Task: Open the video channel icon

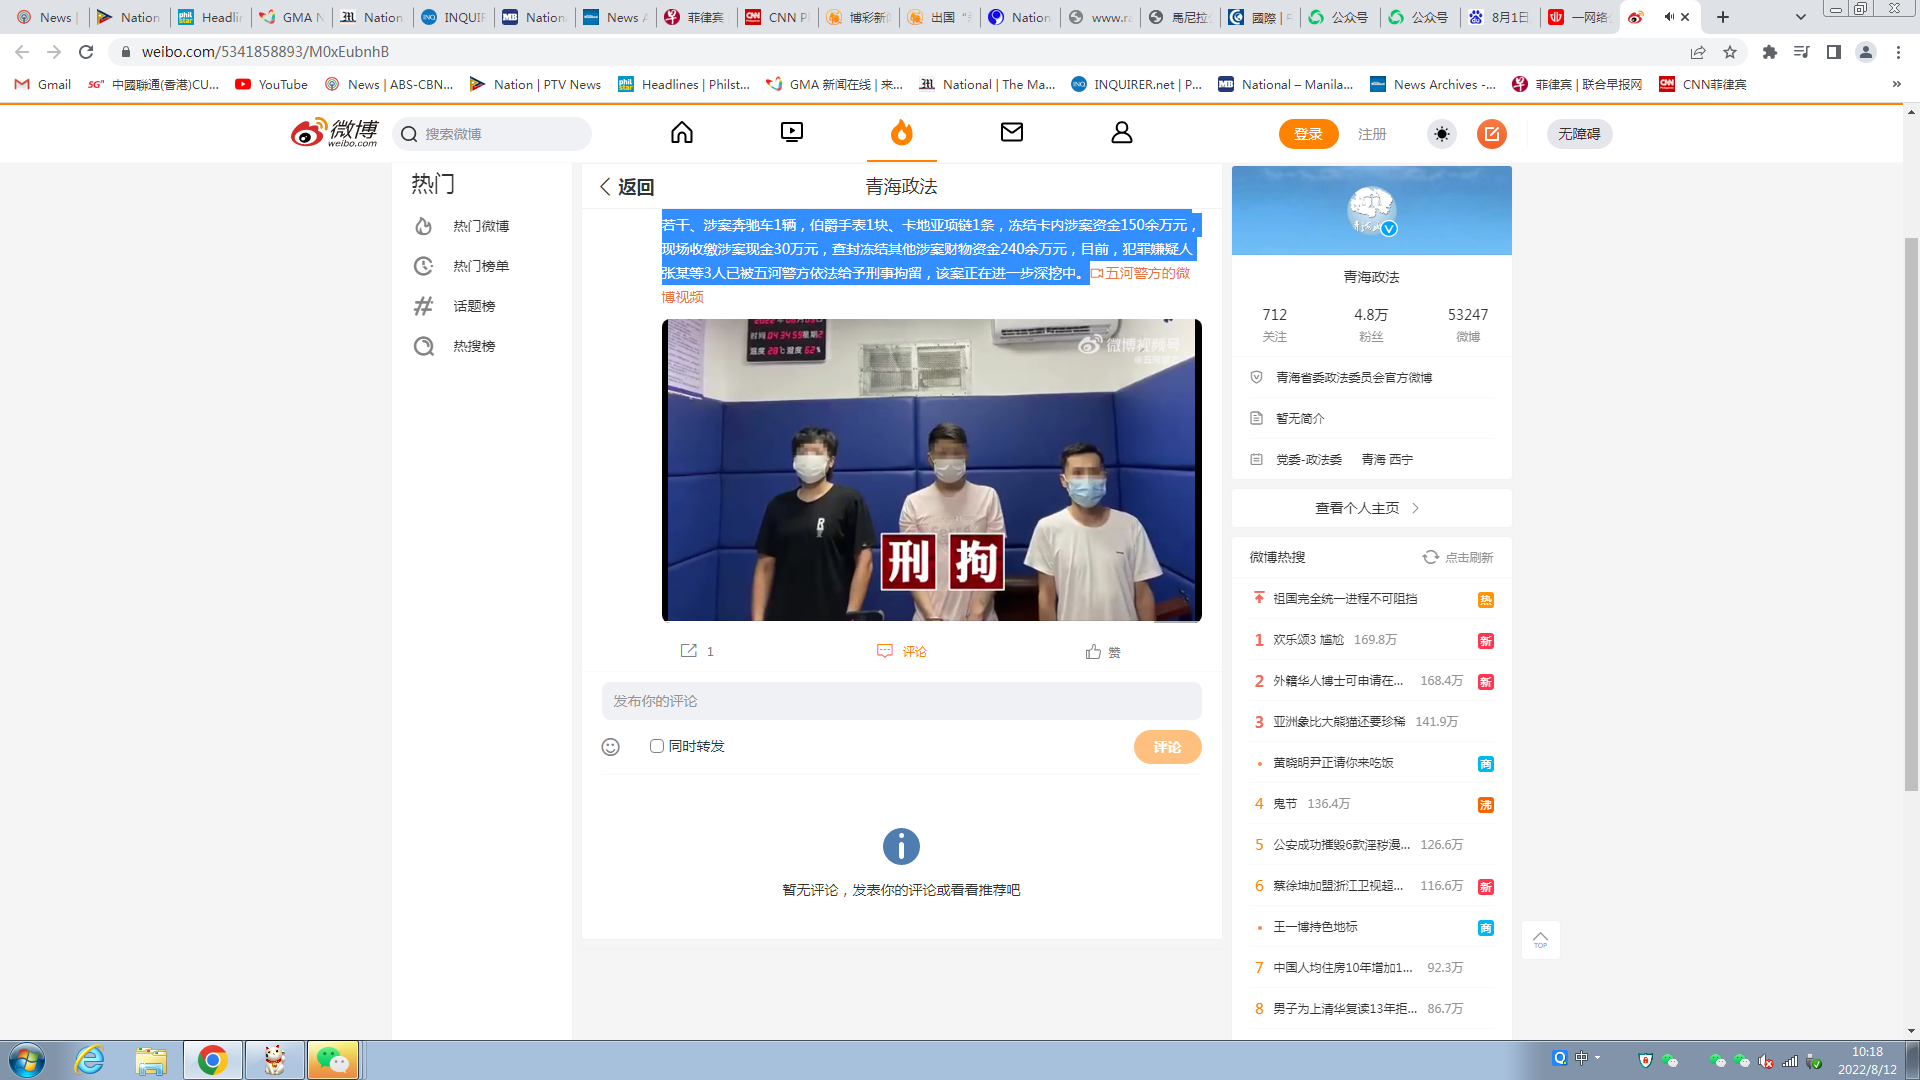Action: tap(792, 132)
